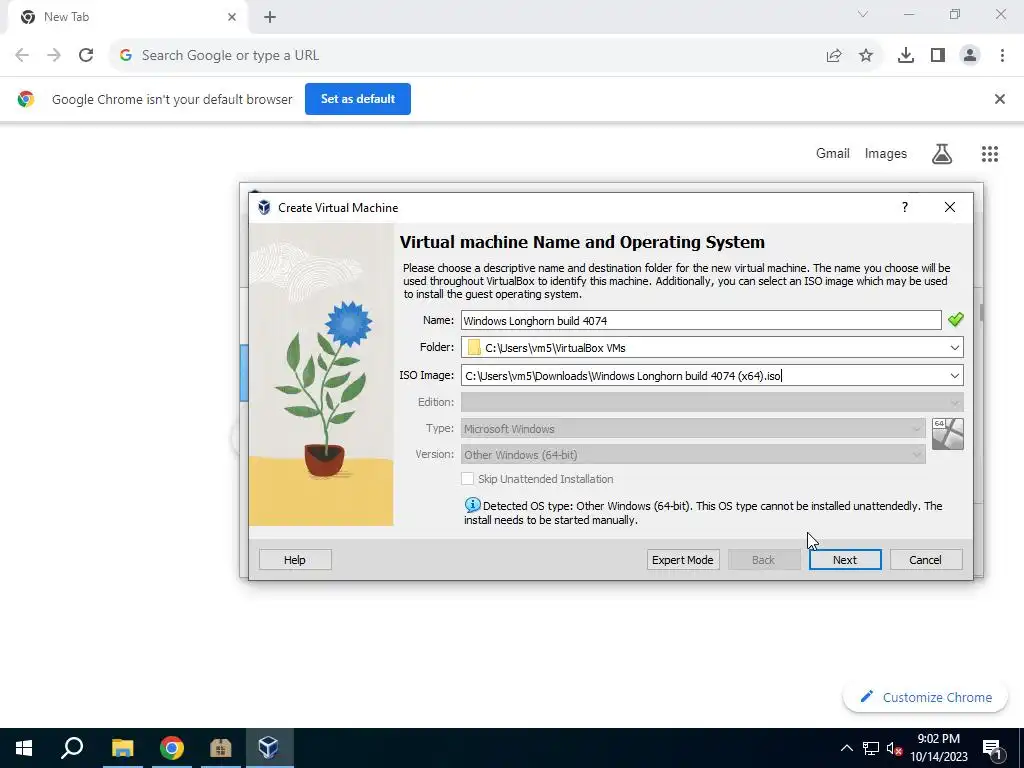Click network status tray icon
1024x768 pixels.
click(871, 748)
